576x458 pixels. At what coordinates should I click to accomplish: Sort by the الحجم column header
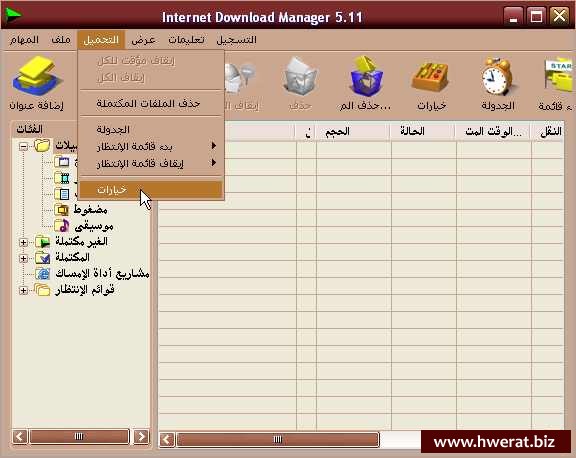click(x=353, y=131)
